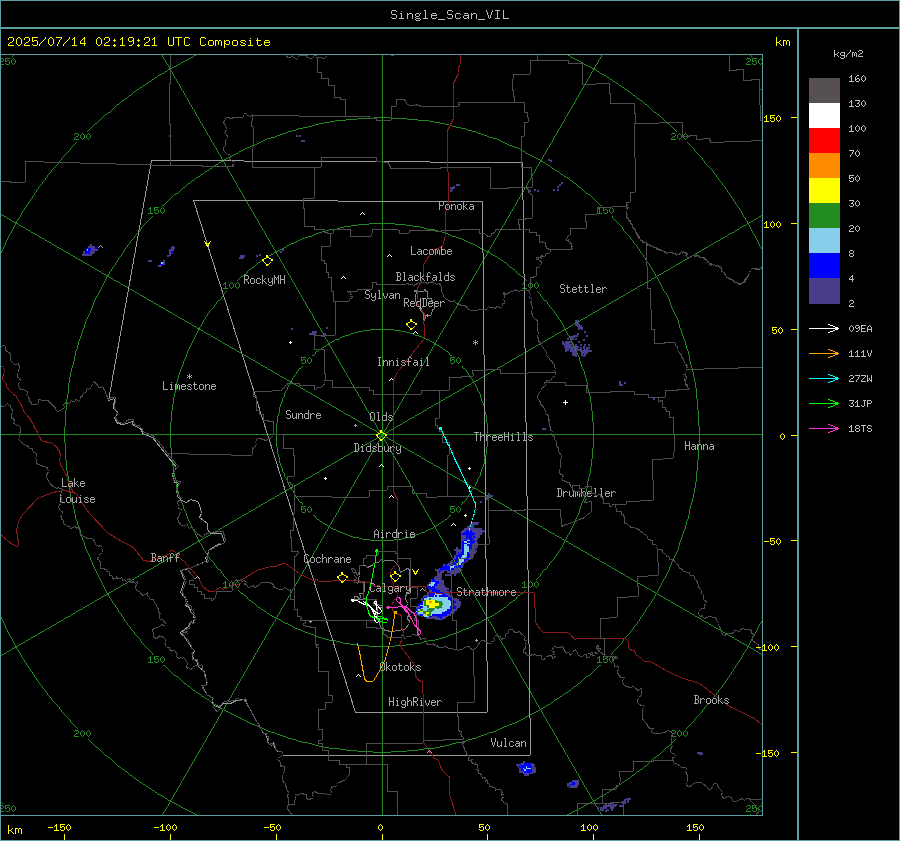Choose the Vulcan town label
900x841 pixels.
(509, 743)
